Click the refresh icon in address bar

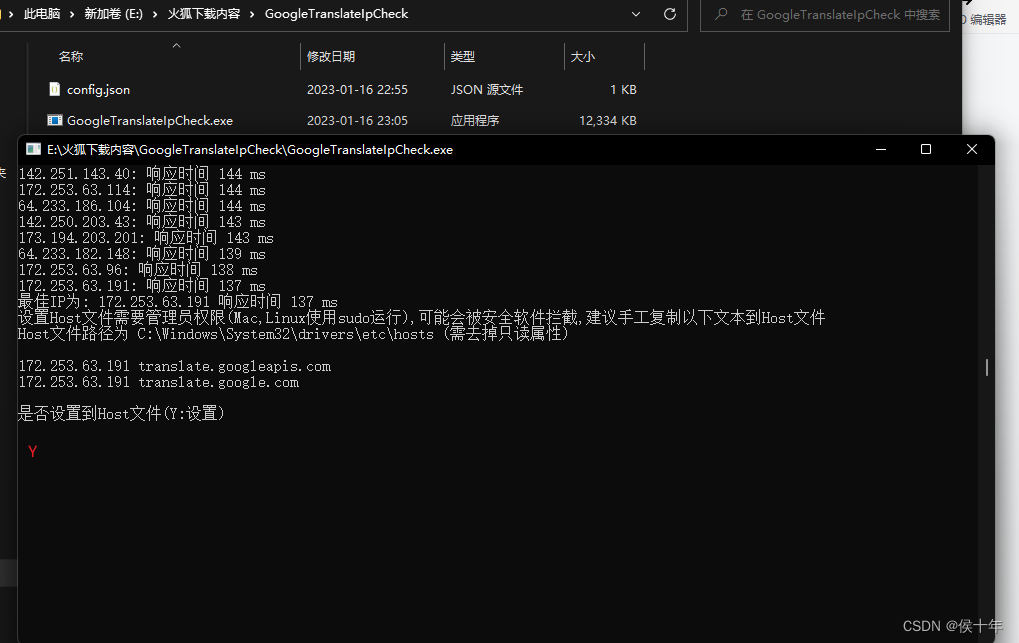pos(669,14)
